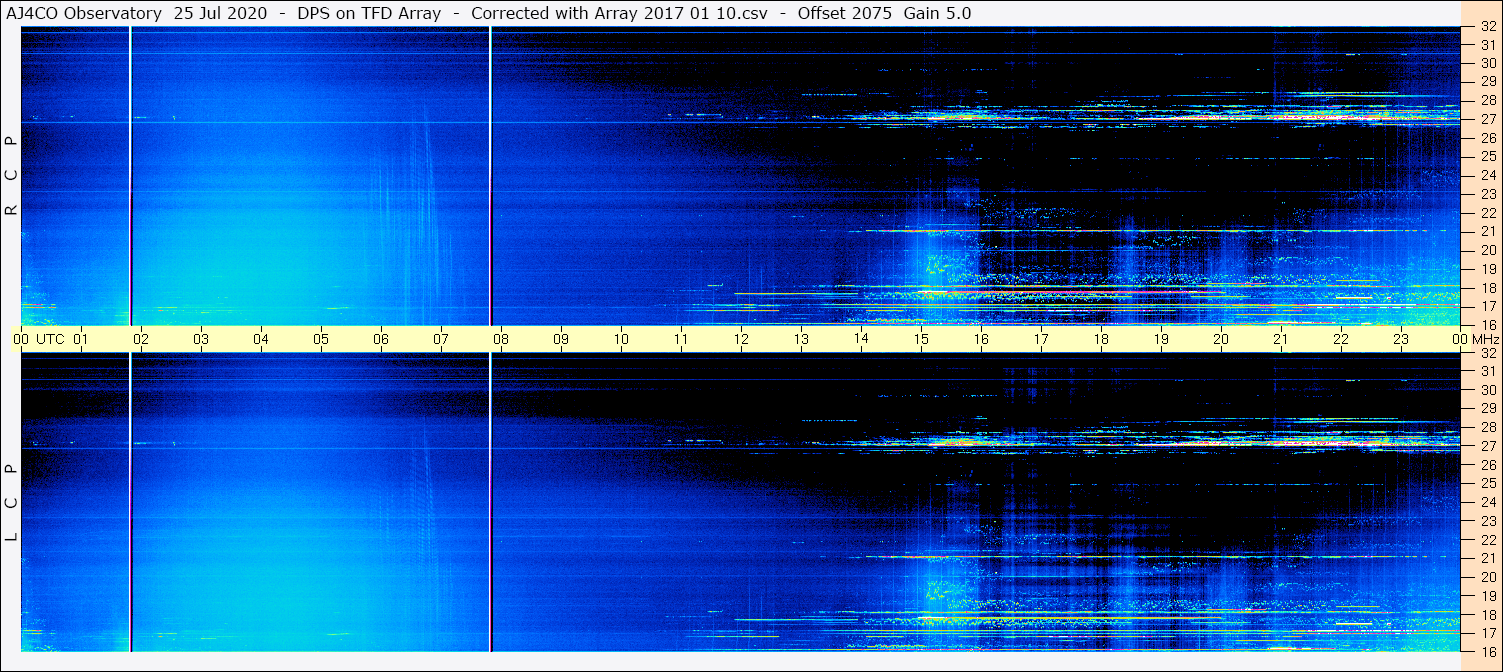This screenshot has height=672, width=1503.
Task: Click the 03 hour tick label
Action: [x=201, y=339]
